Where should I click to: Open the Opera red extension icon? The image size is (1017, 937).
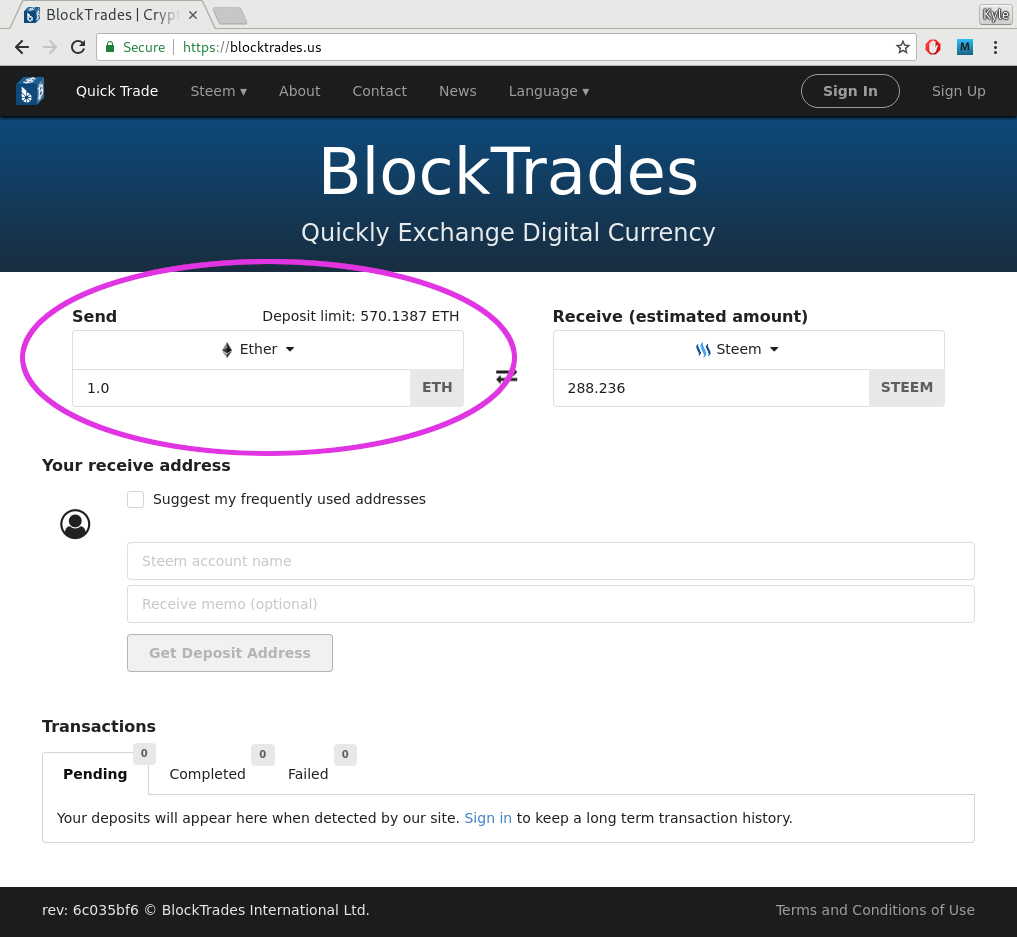click(933, 47)
